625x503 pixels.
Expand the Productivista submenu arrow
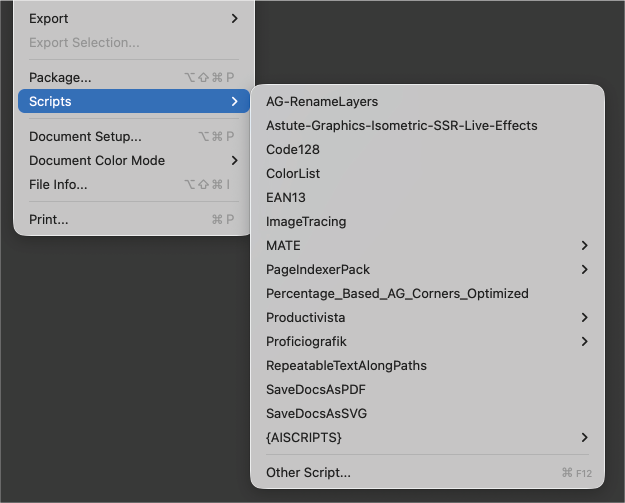584,317
